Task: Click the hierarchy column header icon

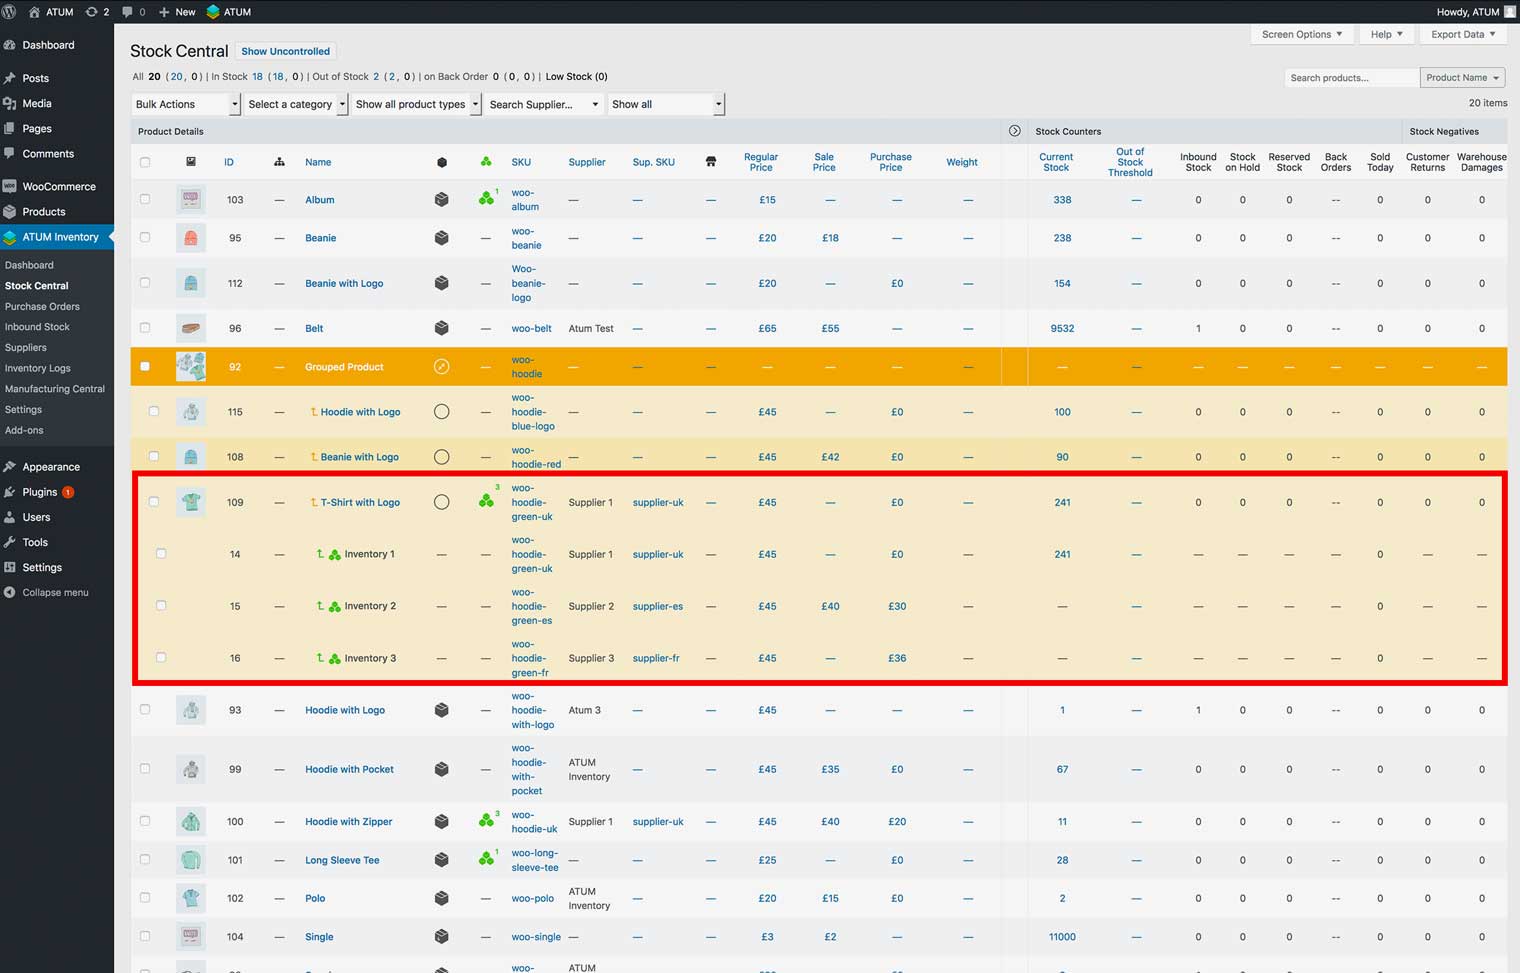Action: [x=279, y=162]
